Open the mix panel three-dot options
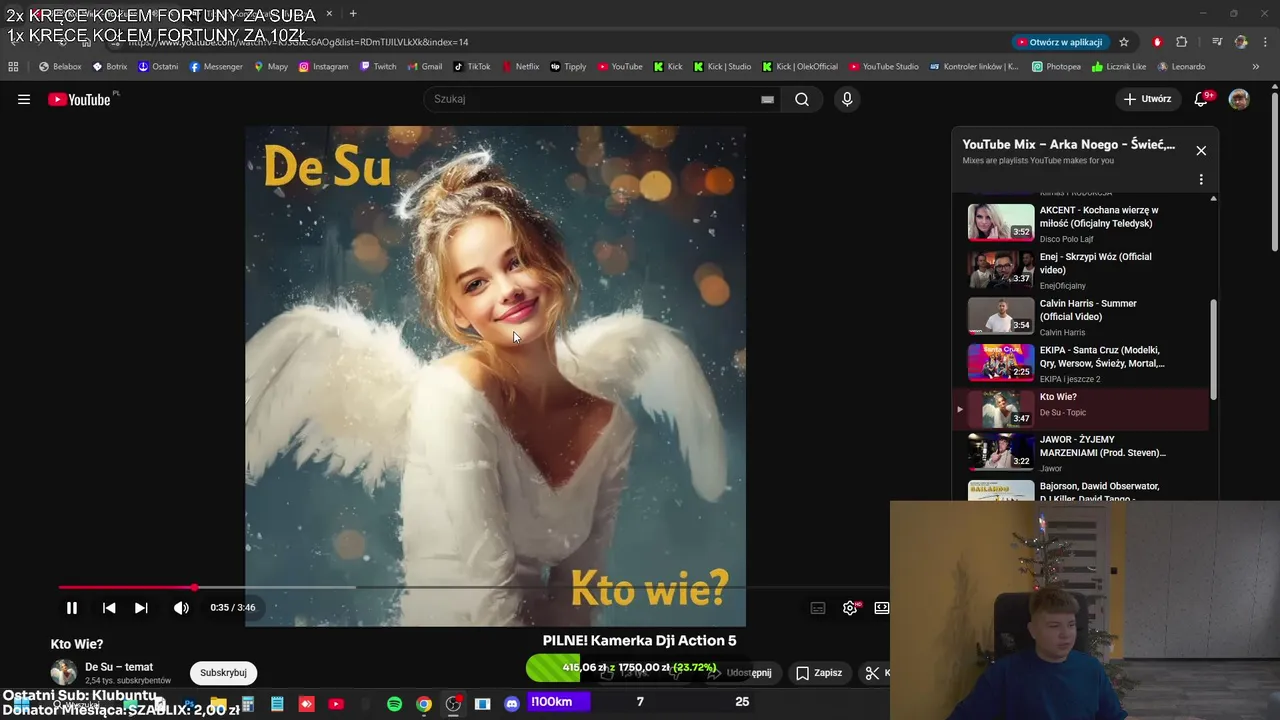Viewport: 1280px width, 720px height. (1201, 180)
